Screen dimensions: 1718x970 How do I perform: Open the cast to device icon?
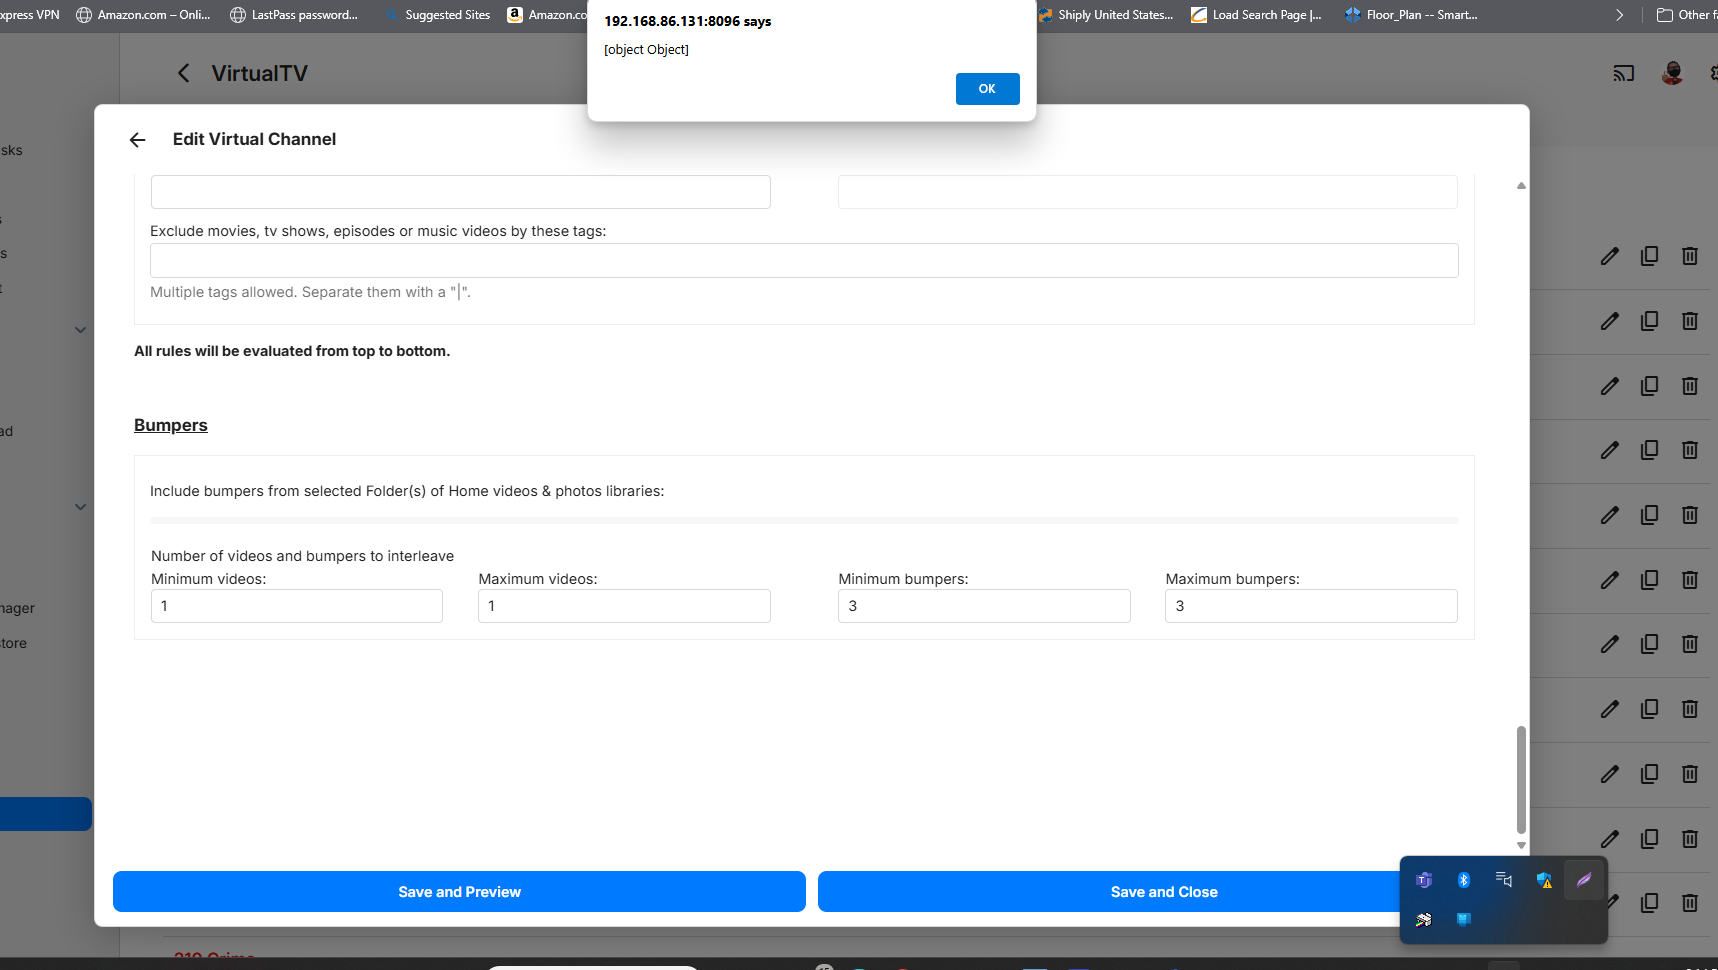(x=1623, y=73)
